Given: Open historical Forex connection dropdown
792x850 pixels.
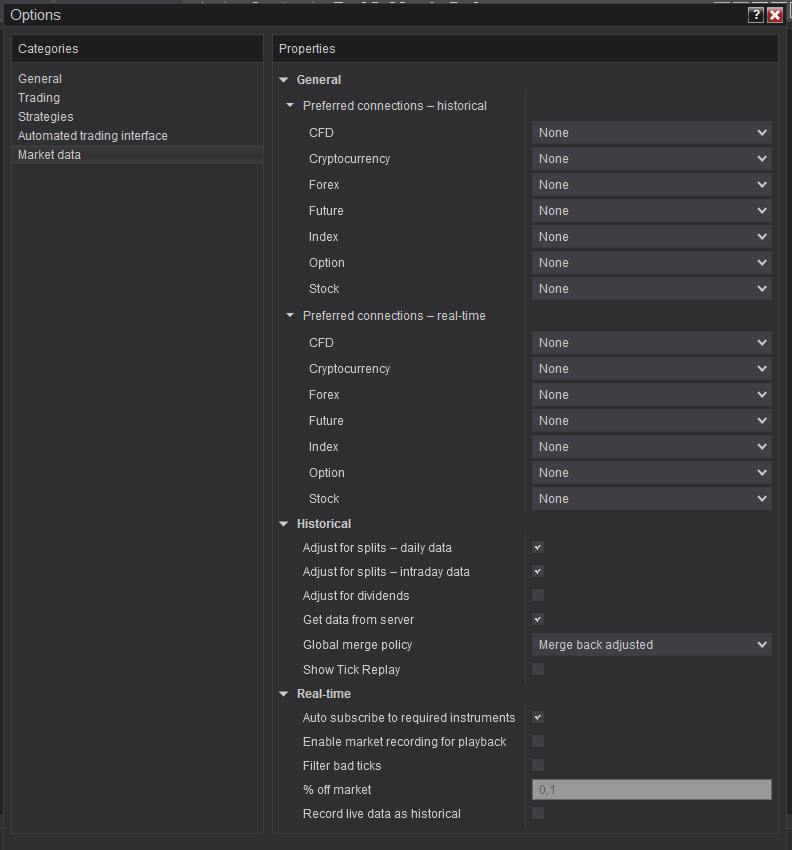Looking at the screenshot, I should 651,185.
